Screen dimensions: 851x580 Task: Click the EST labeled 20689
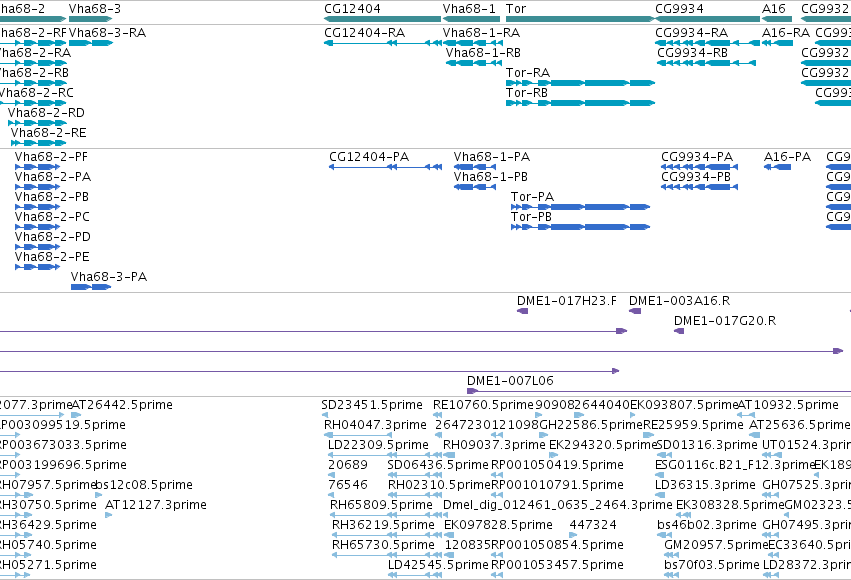347,466
